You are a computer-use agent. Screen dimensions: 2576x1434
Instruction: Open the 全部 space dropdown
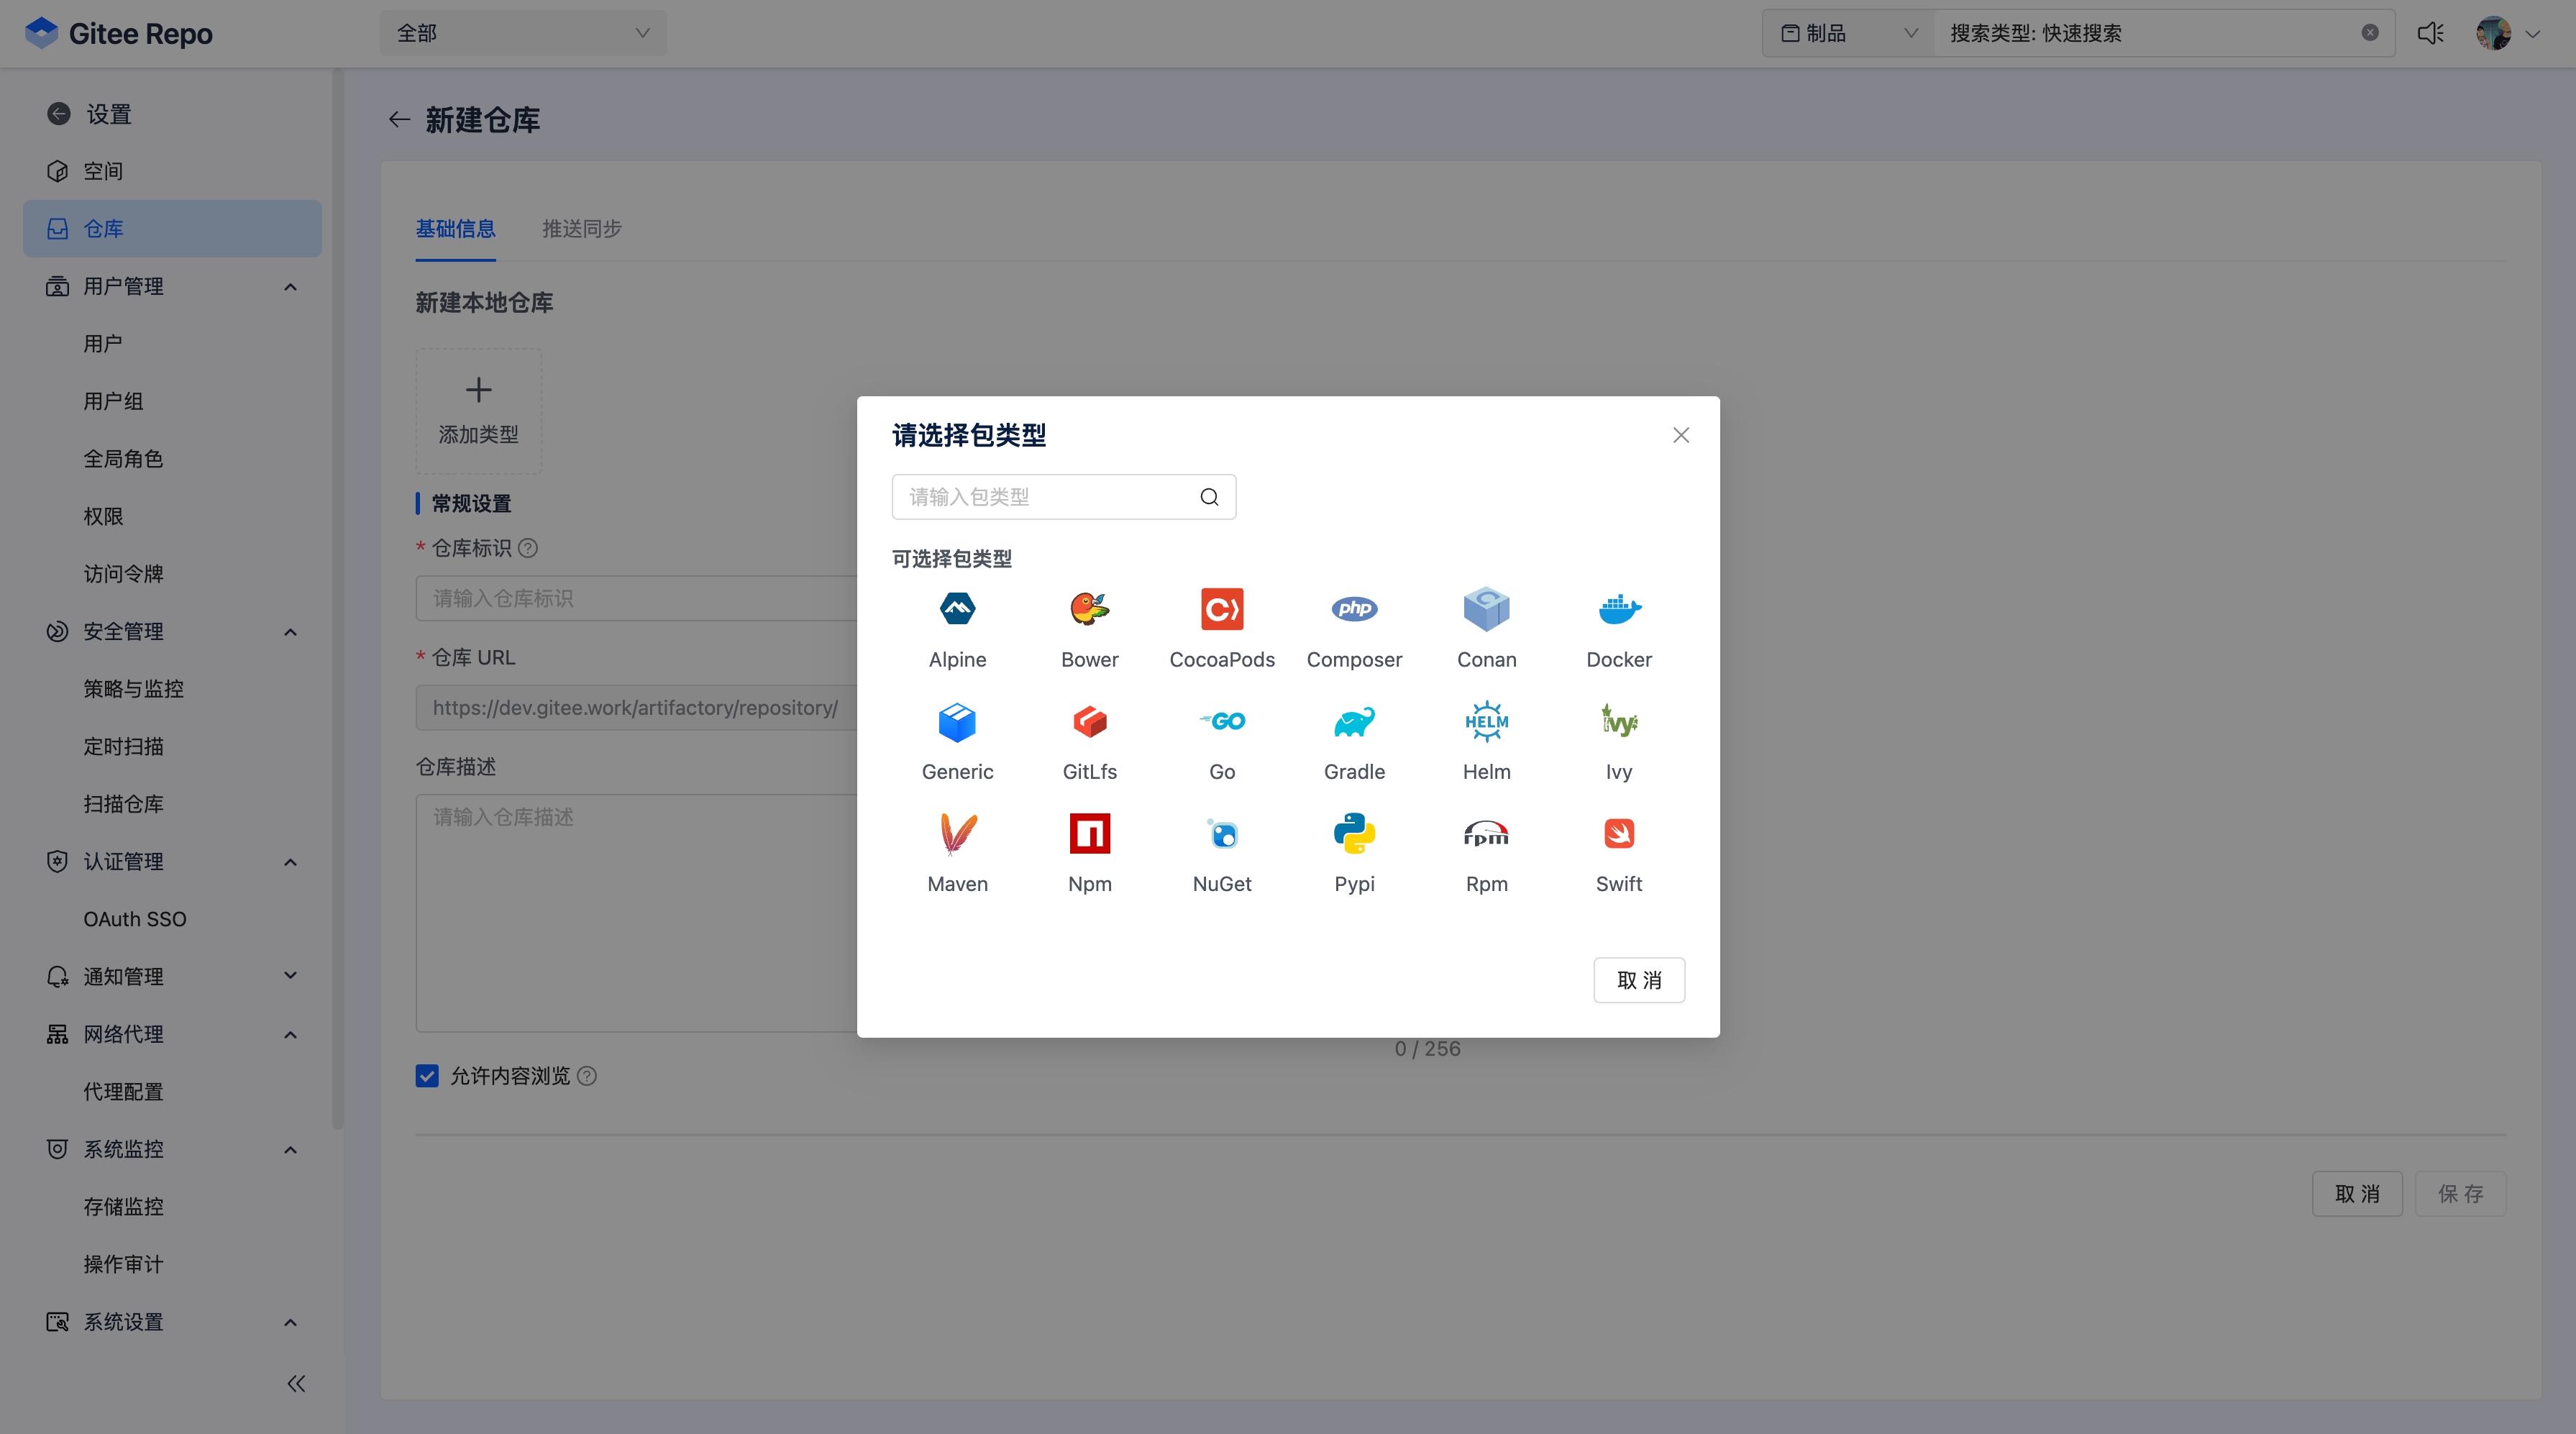pos(523,33)
